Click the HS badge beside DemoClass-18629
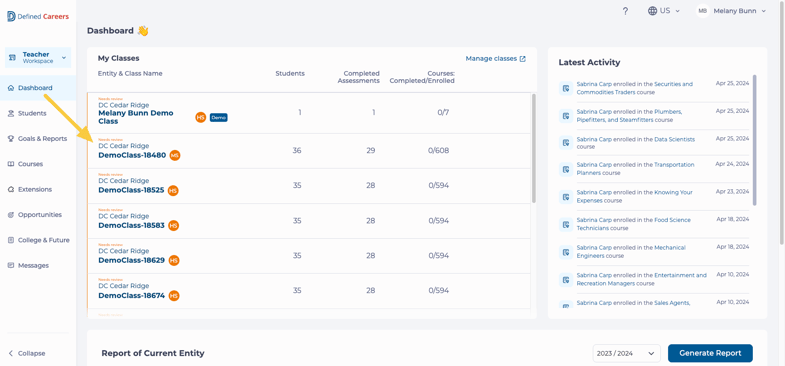The image size is (785, 366). [174, 261]
